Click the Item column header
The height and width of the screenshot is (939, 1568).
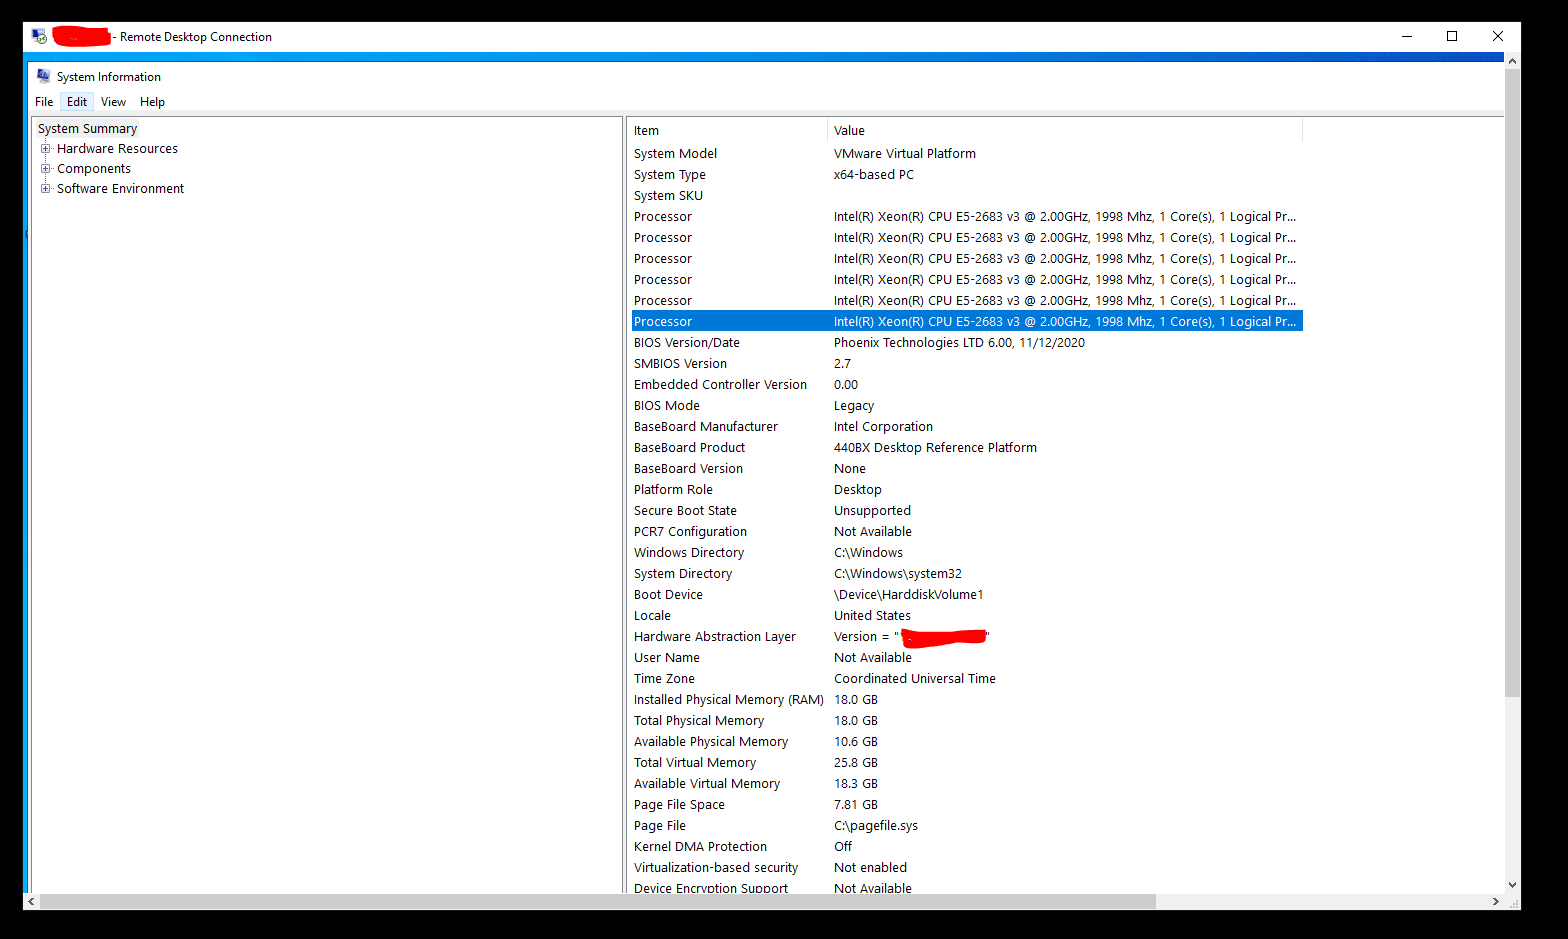(729, 131)
